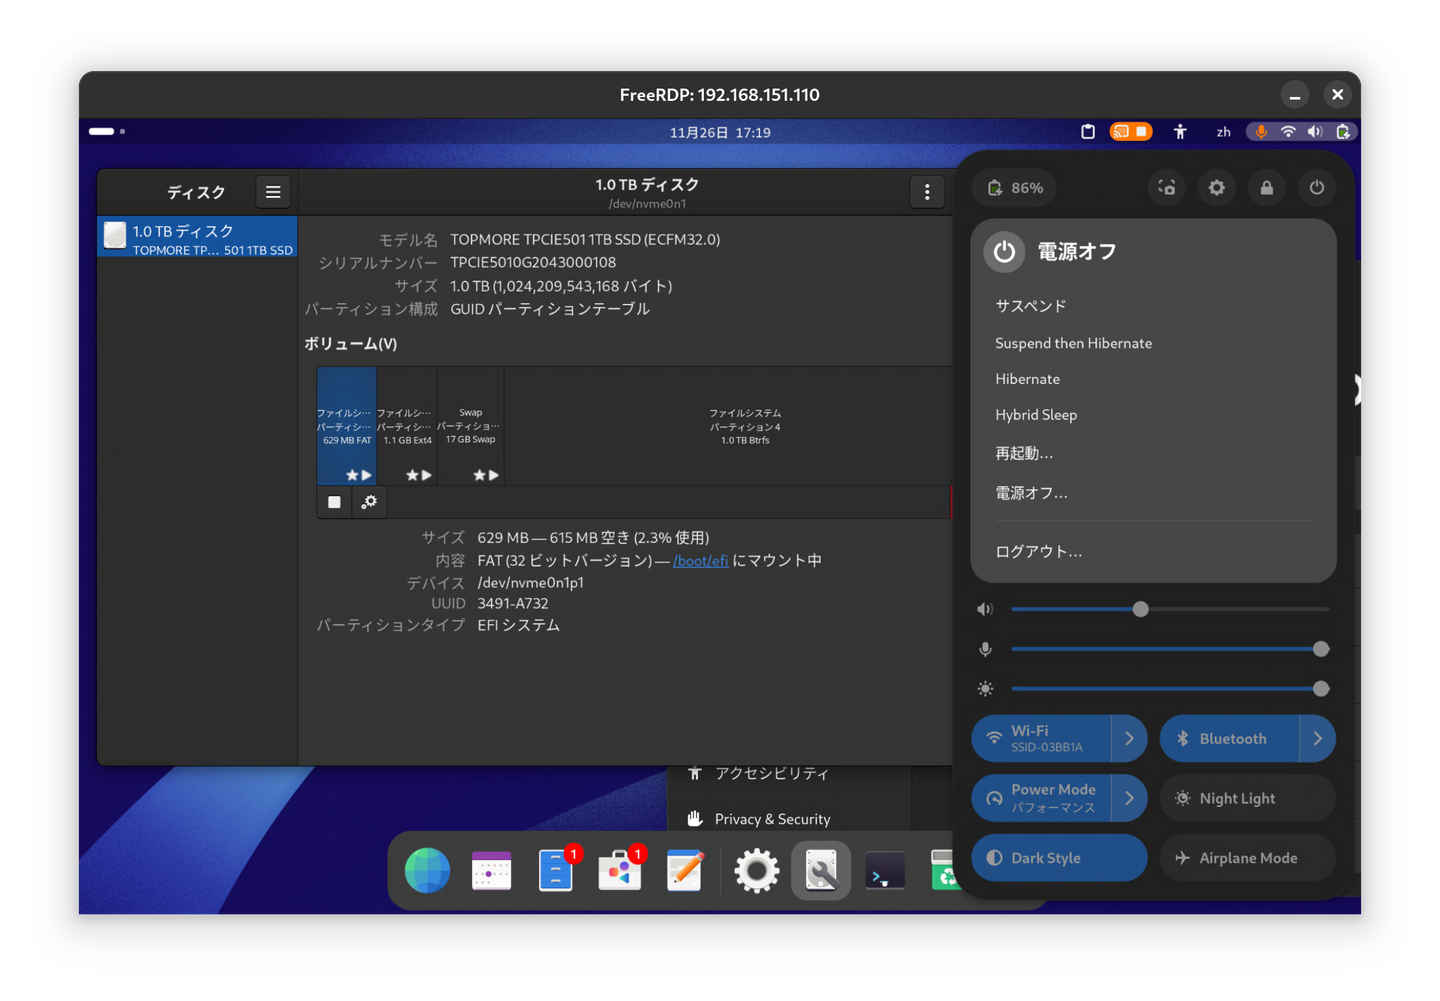
Task: Expand the Wi-Fi networks arrow
Action: 1129,739
